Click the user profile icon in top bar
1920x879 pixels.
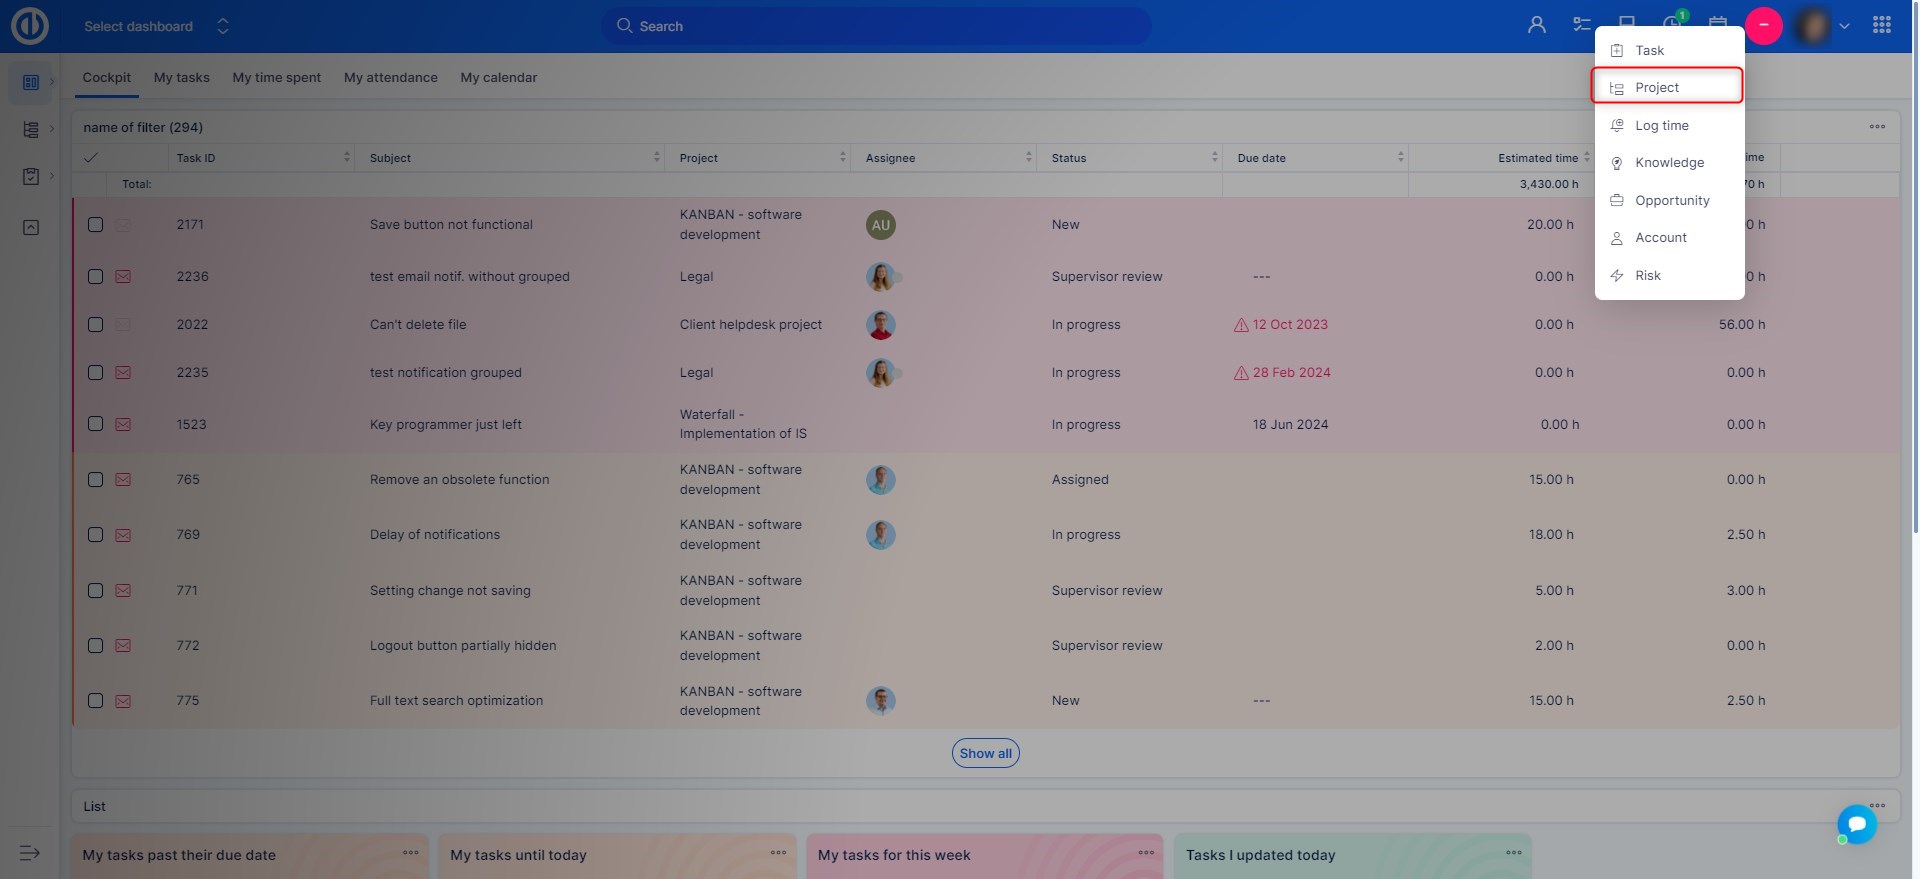click(x=1536, y=26)
